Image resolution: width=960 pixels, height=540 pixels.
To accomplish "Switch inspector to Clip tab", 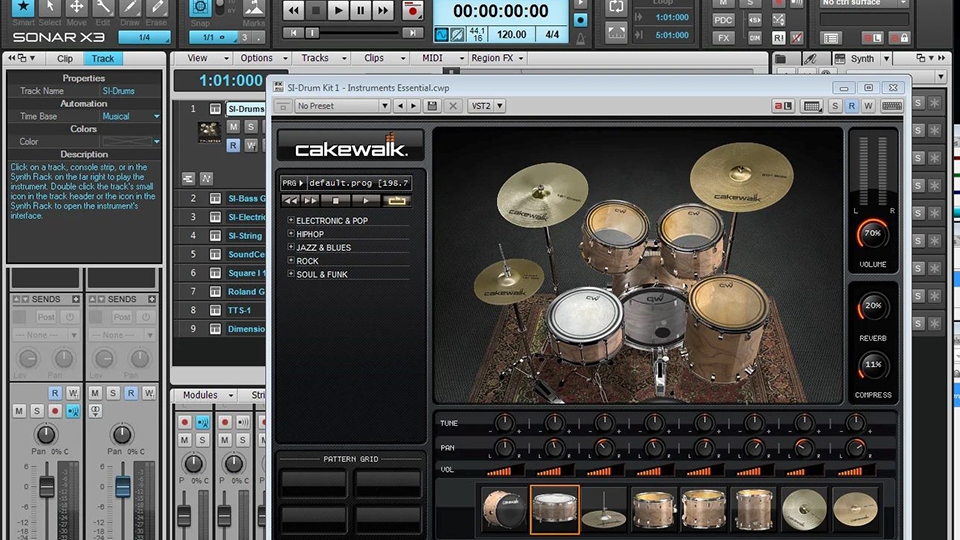I will (x=65, y=59).
